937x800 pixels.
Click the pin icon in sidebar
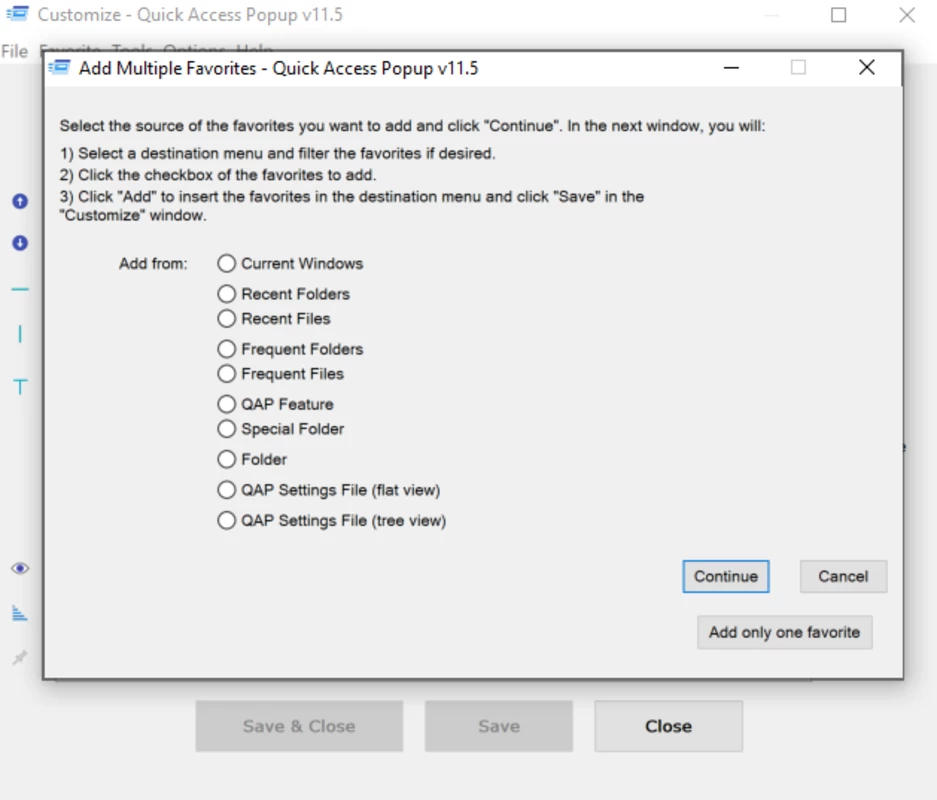(20, 658)
